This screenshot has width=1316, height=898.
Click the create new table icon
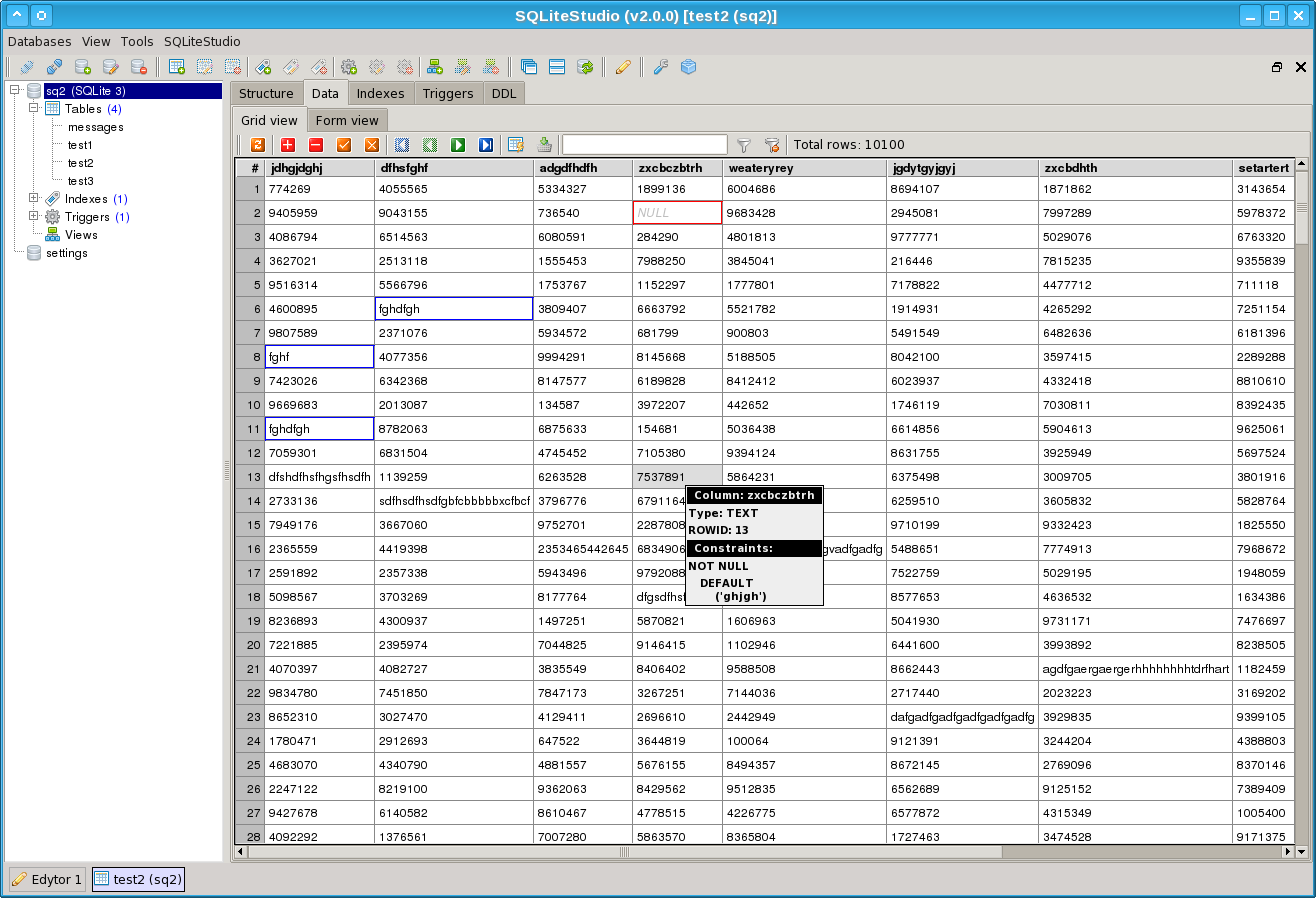tap(177, 67)
